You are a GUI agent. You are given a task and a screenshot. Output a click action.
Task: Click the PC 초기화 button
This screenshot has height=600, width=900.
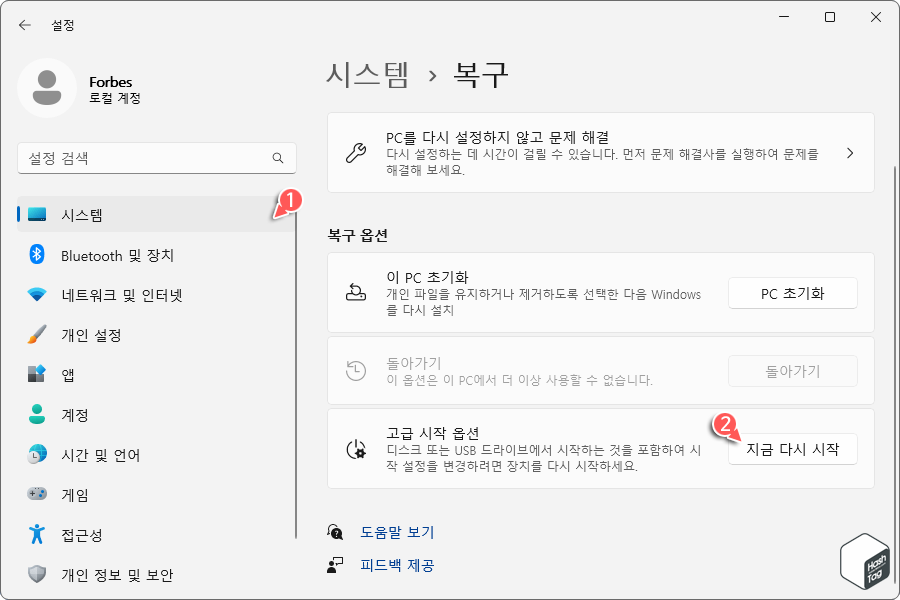[793, 293]
